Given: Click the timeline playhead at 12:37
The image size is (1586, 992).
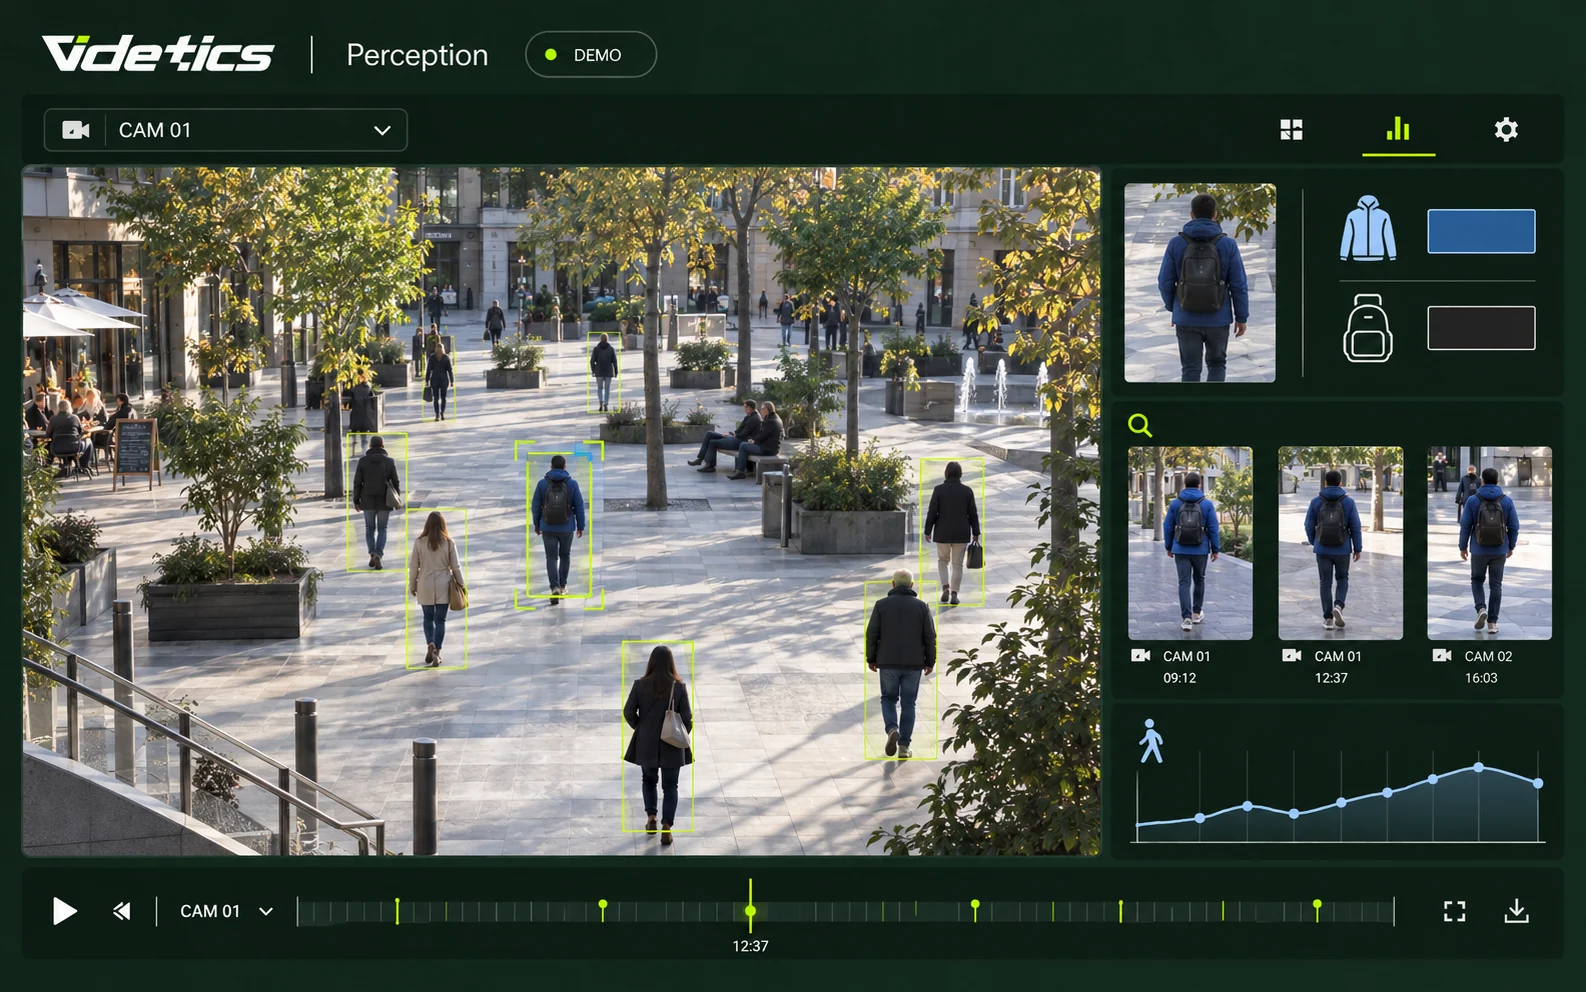Looking at the screenshot, I should coord(750,910).
